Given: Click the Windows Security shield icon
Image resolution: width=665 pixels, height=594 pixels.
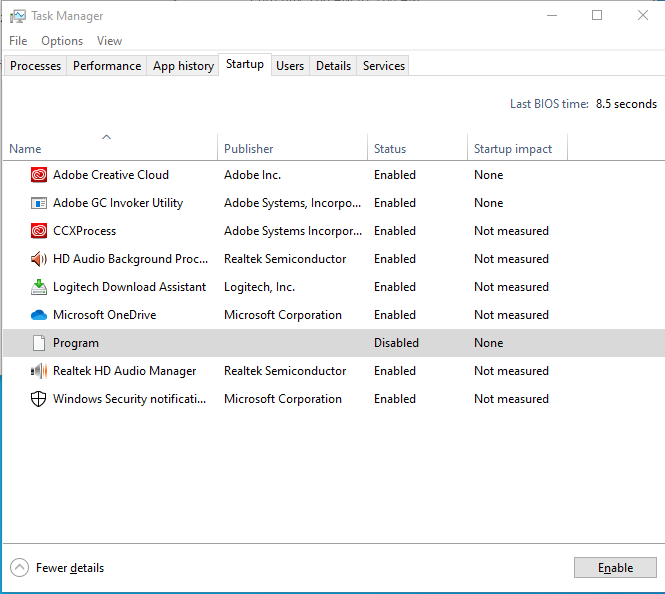Looking at the screenshot, I should (x=39, y=399).
